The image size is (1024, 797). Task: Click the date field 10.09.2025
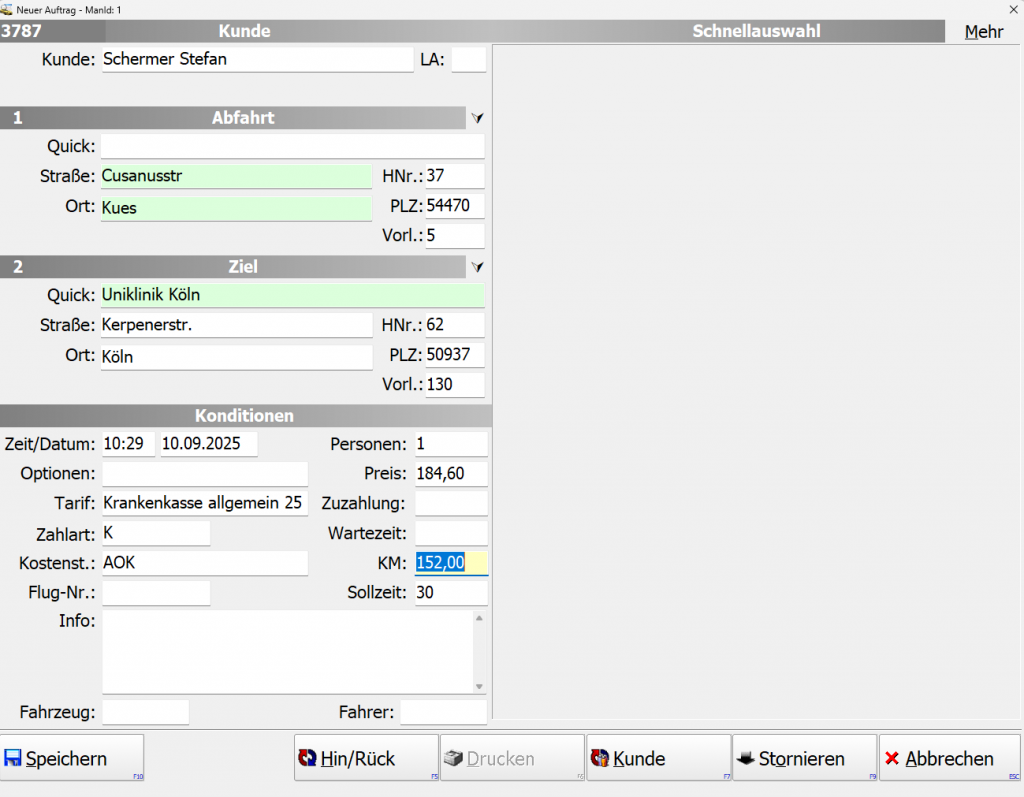pyautogui.click(x=208, y=443)
